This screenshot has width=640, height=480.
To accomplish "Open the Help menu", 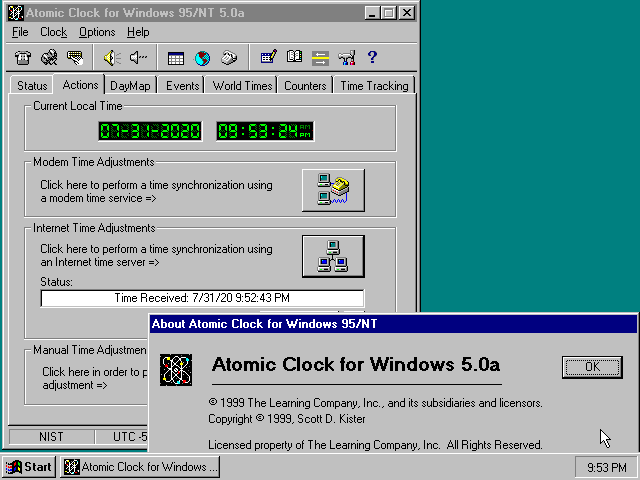I will click(x=138, y=32).
